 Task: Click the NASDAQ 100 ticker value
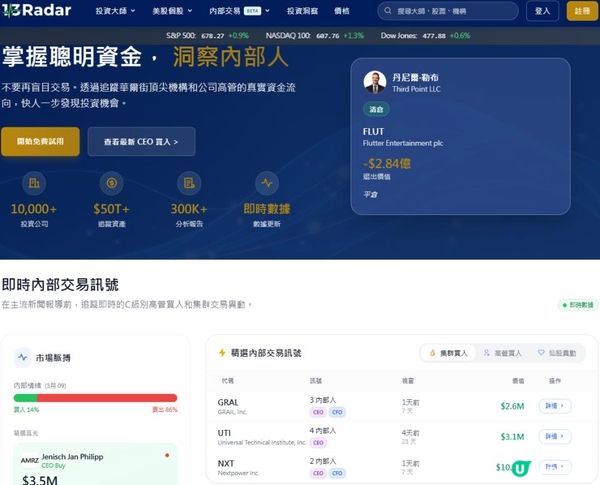pyautogui.click(x=328, y=36)
